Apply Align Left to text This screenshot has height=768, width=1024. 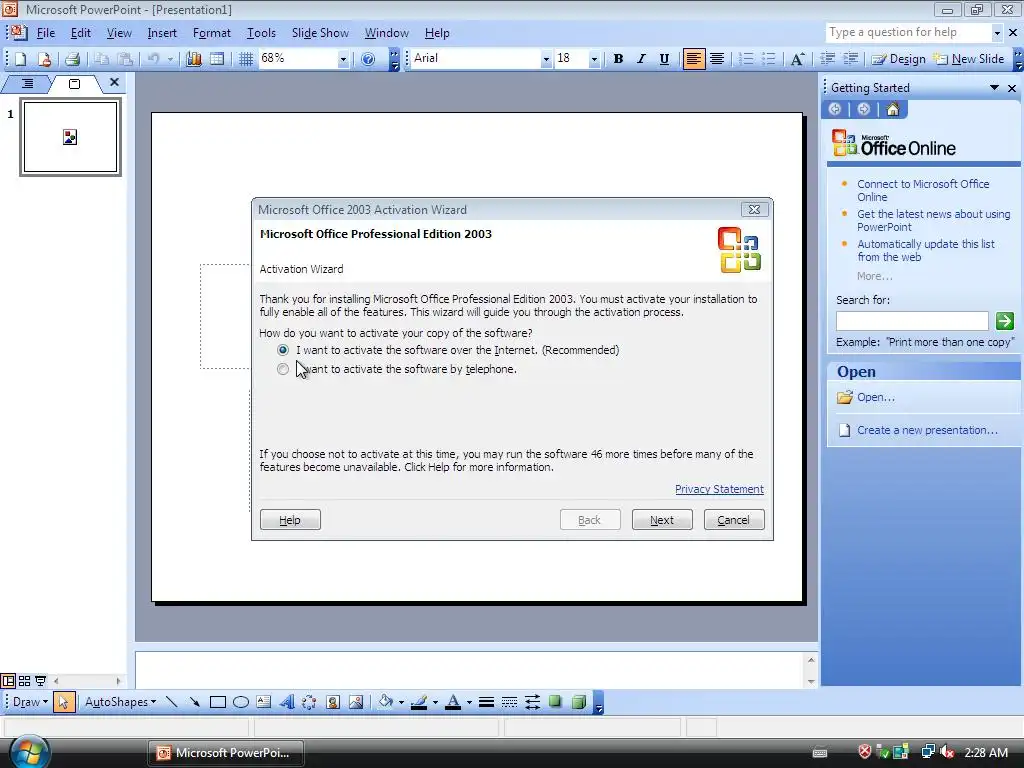pyautogui.click(x=694, y=59)
